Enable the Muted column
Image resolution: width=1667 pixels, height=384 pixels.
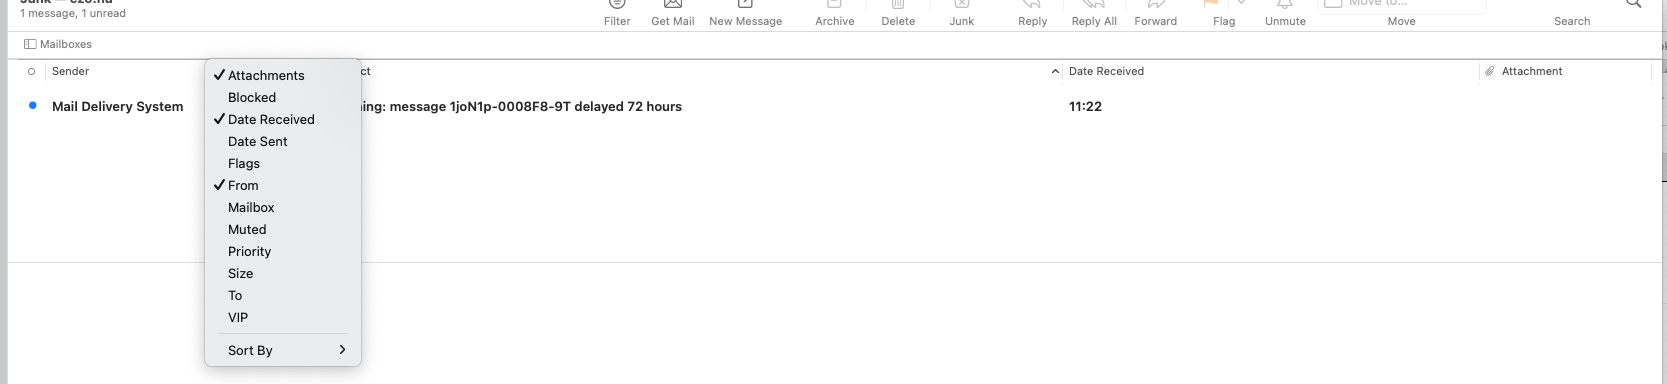coord(283,229)
